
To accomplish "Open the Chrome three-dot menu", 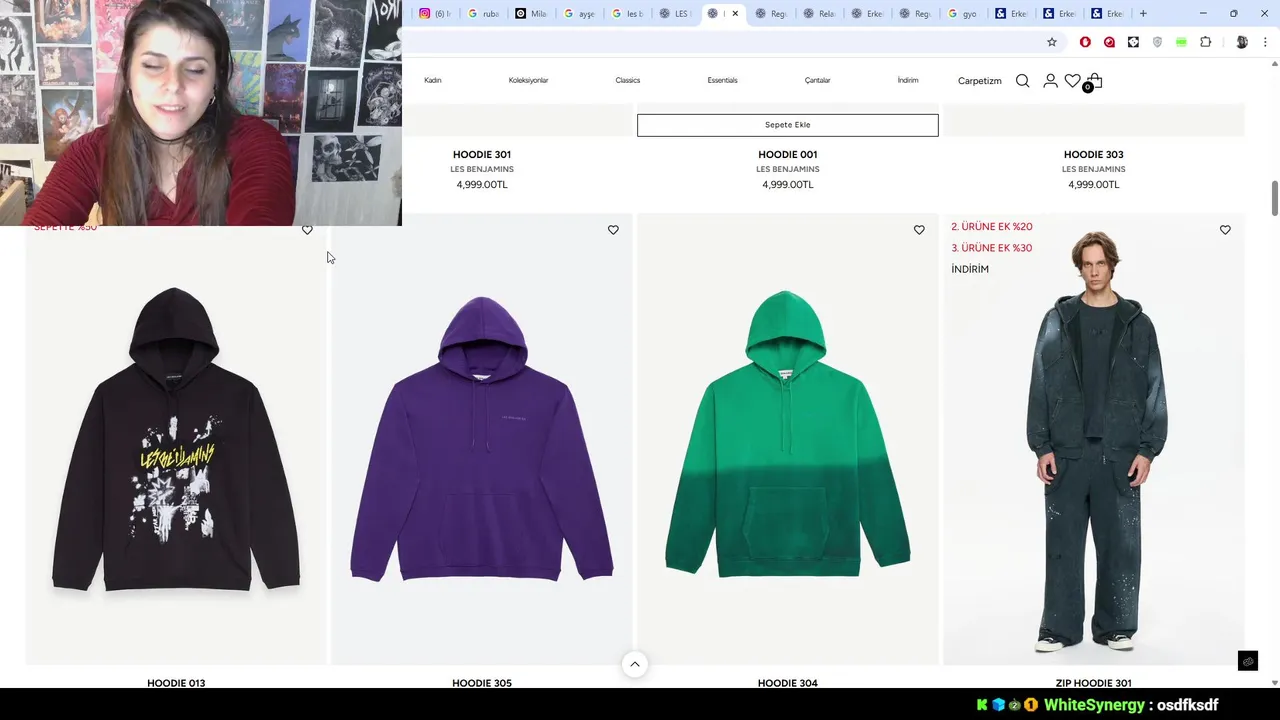I will coord(1265,42).
